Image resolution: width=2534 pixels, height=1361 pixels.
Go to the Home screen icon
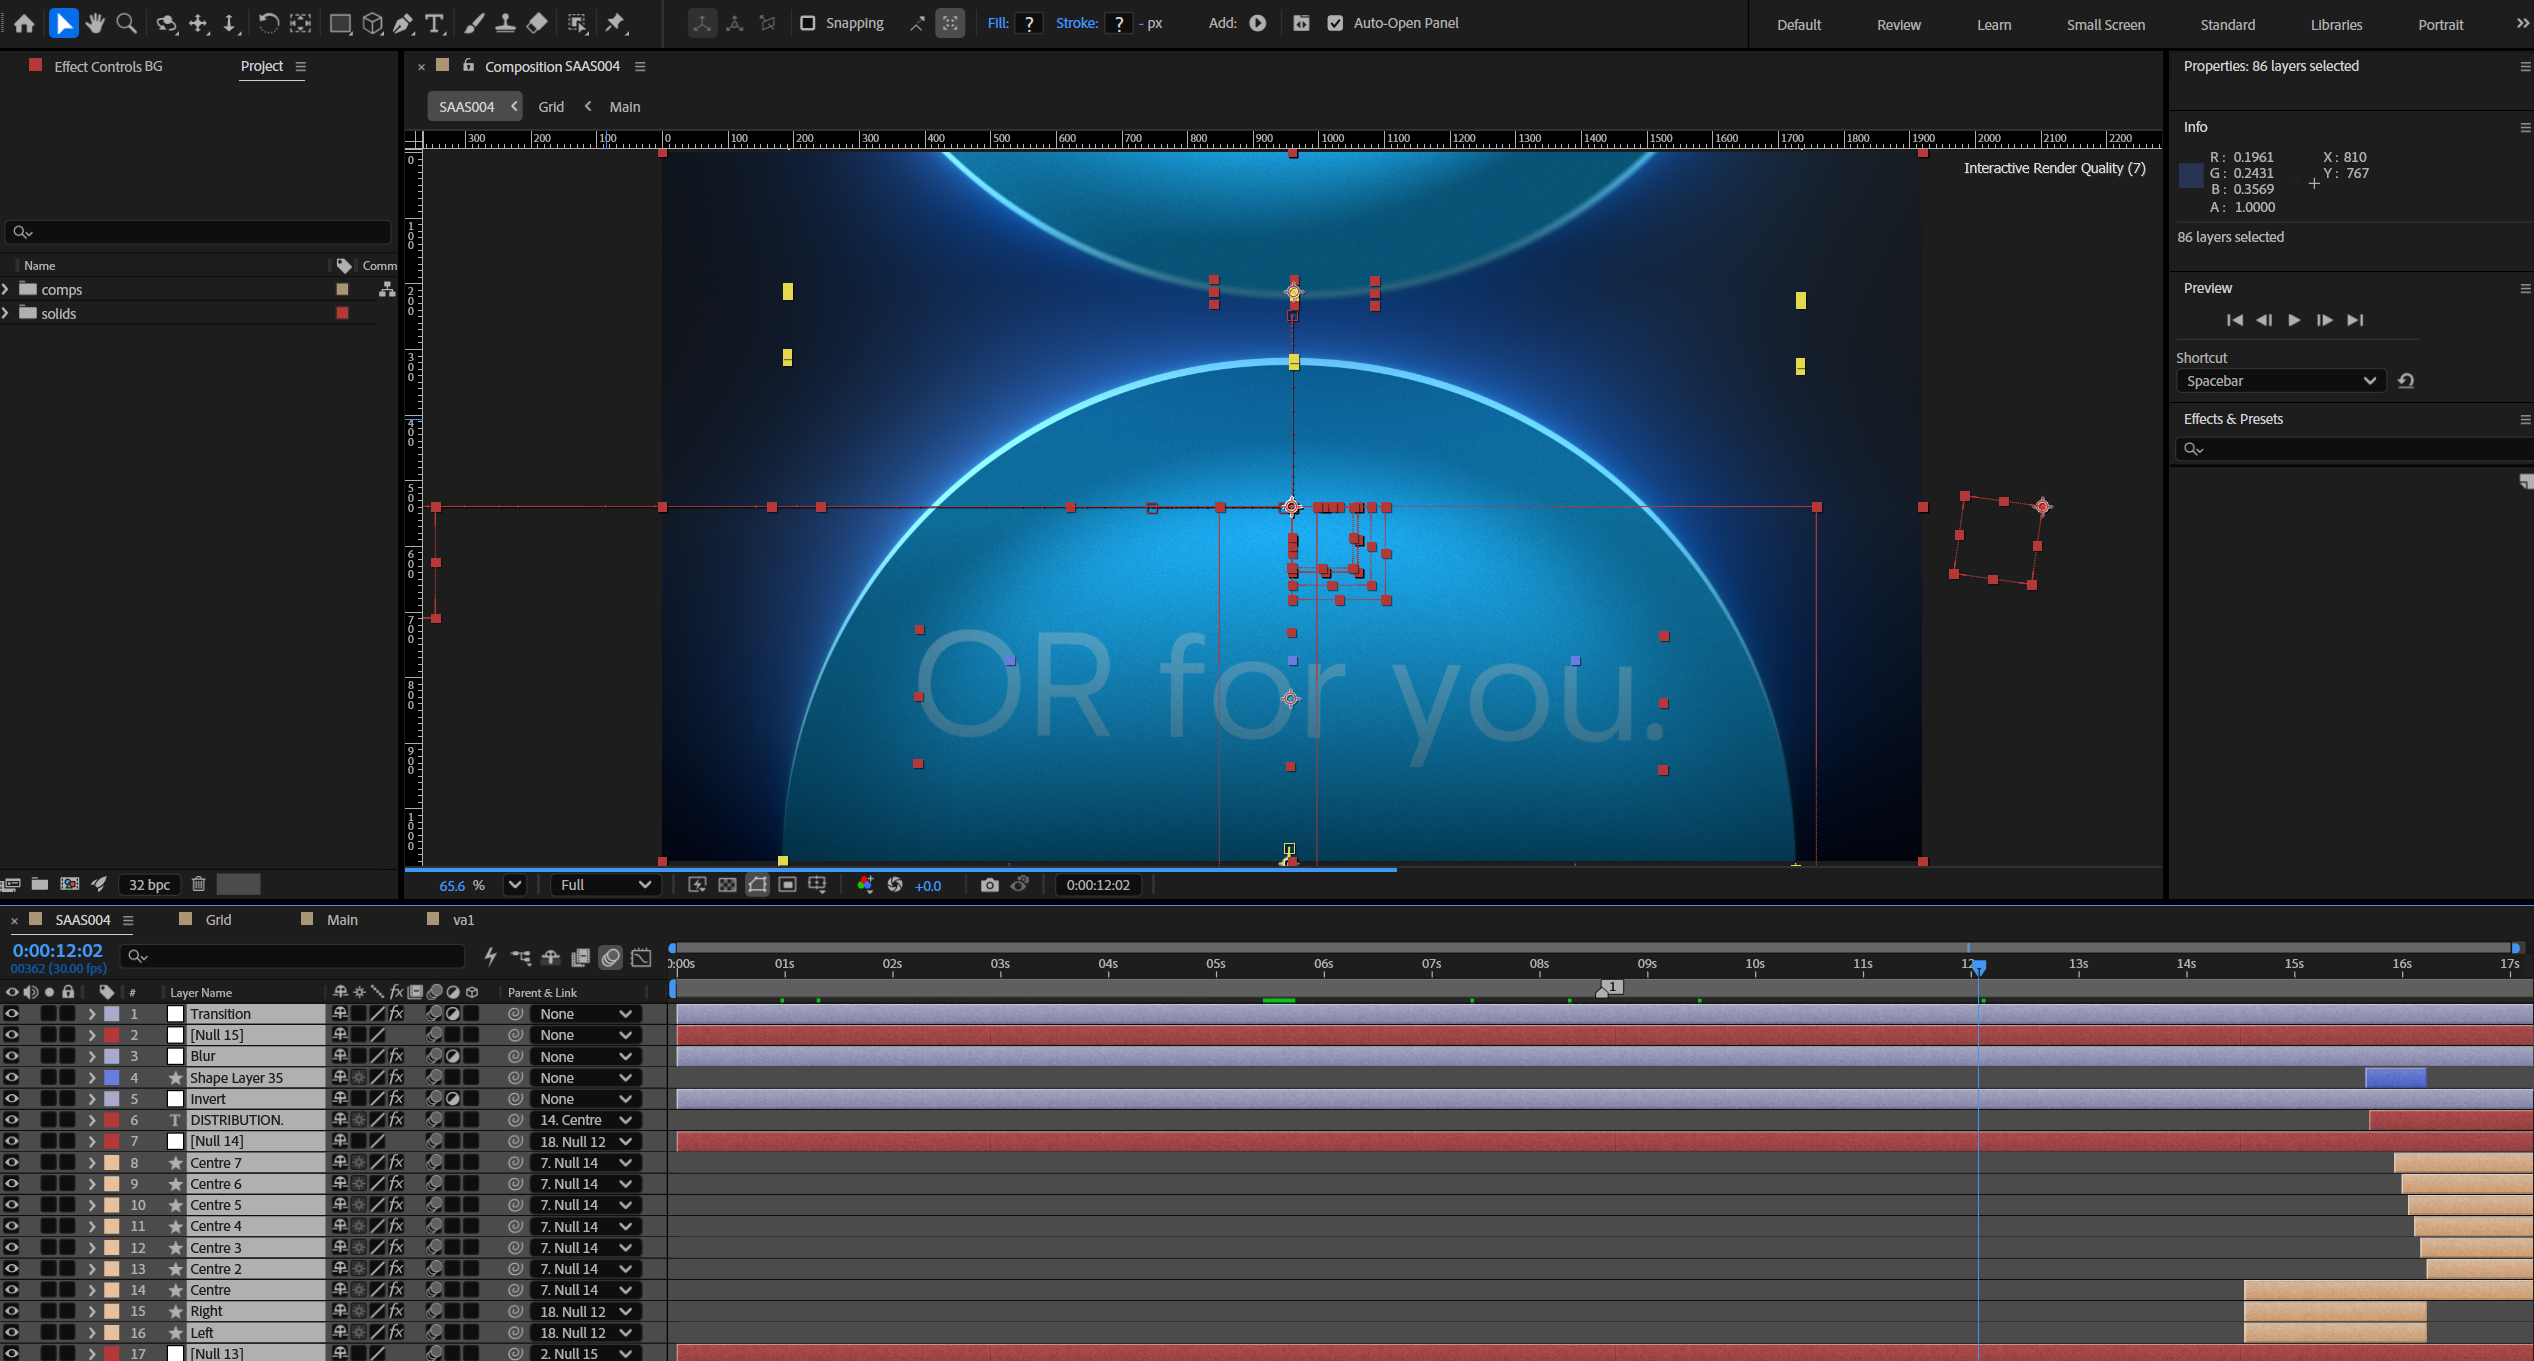pos(24,23)
